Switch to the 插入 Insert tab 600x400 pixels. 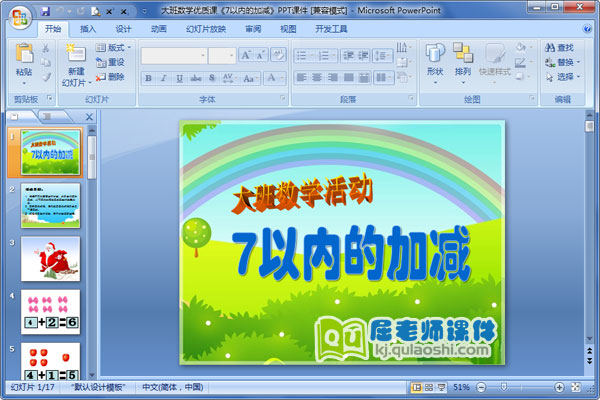pyautogui.click(x=88, y=29)
